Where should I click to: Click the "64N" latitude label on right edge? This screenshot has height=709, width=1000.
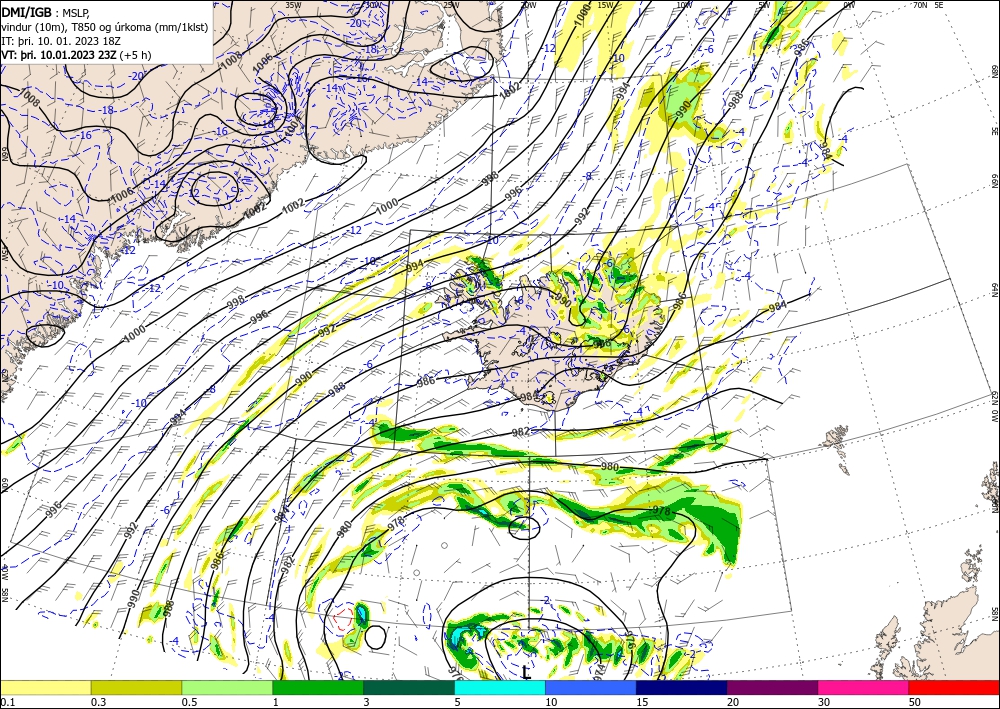tap(994, 289)
